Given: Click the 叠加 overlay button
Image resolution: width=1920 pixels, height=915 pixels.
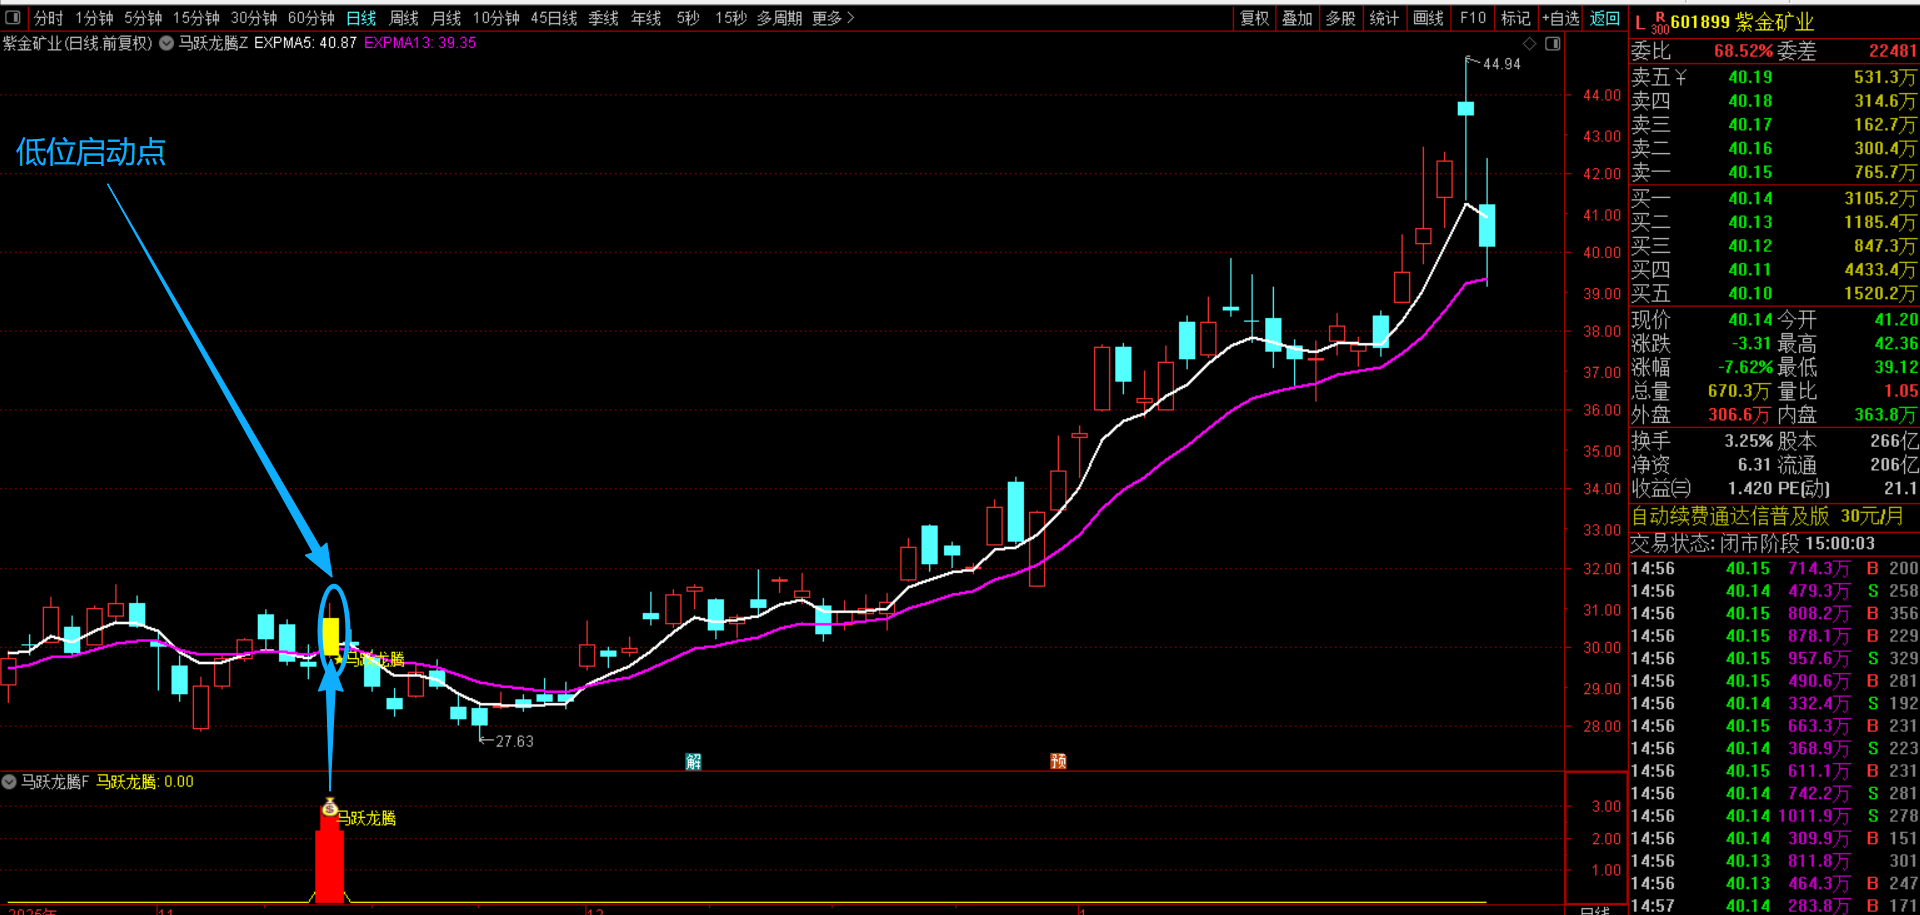Looking at the screenshot, I should (x=1297, y=18).
